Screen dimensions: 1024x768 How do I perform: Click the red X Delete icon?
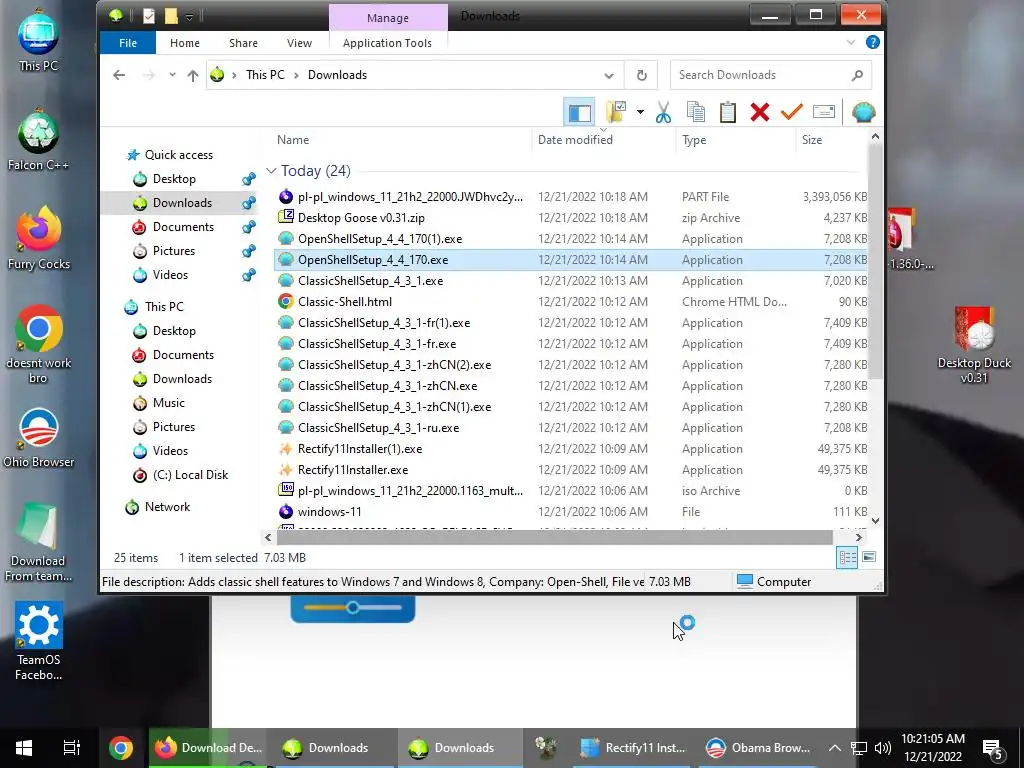[760, 112]
